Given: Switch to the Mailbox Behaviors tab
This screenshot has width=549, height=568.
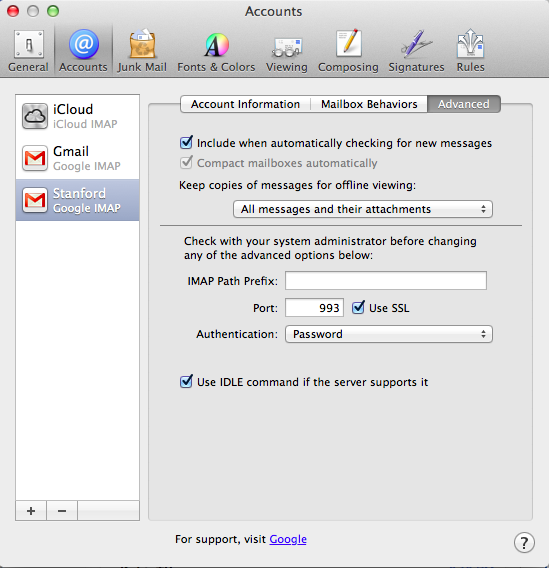Looking at the screenshot, I should (x=369, y=104).
